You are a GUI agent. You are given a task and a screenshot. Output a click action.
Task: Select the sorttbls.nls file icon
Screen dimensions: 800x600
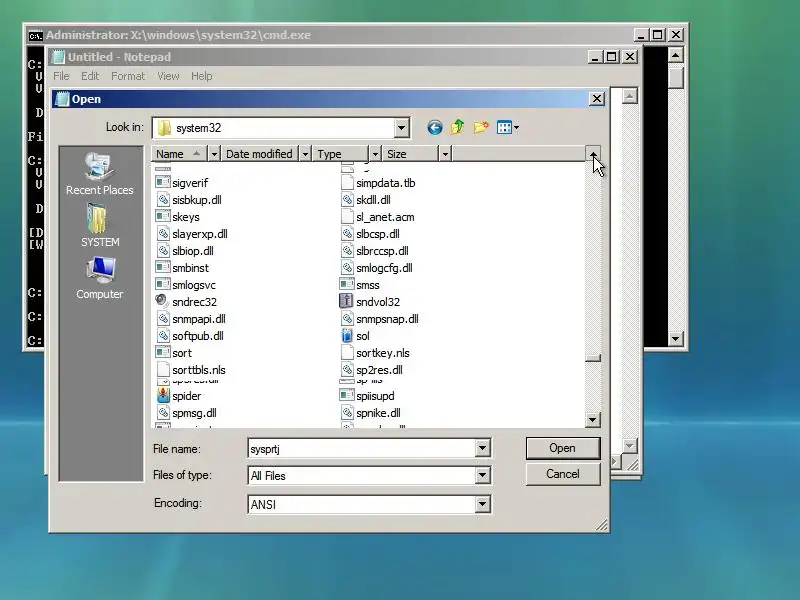[163, 369]
